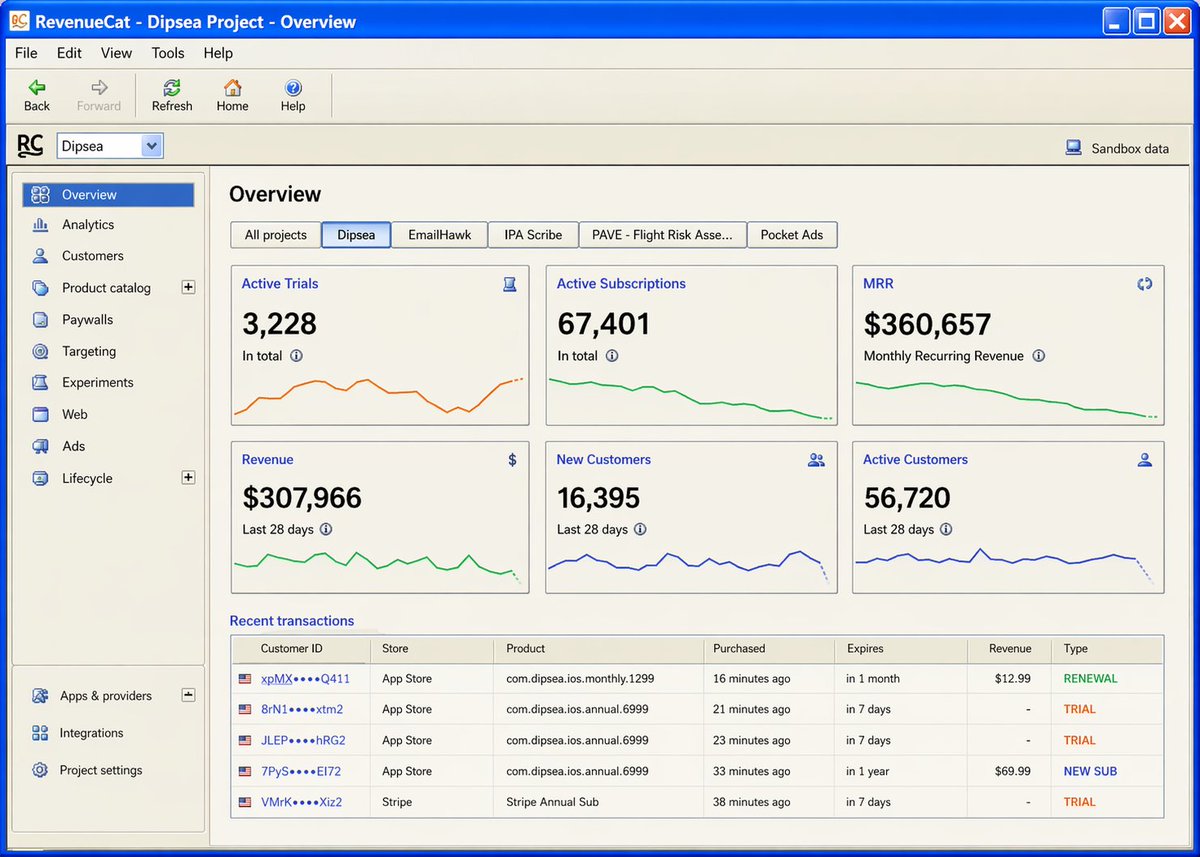
Task: Open the Dipsea project dropdown
Action: pyautogui.click(x=151, y=146)
